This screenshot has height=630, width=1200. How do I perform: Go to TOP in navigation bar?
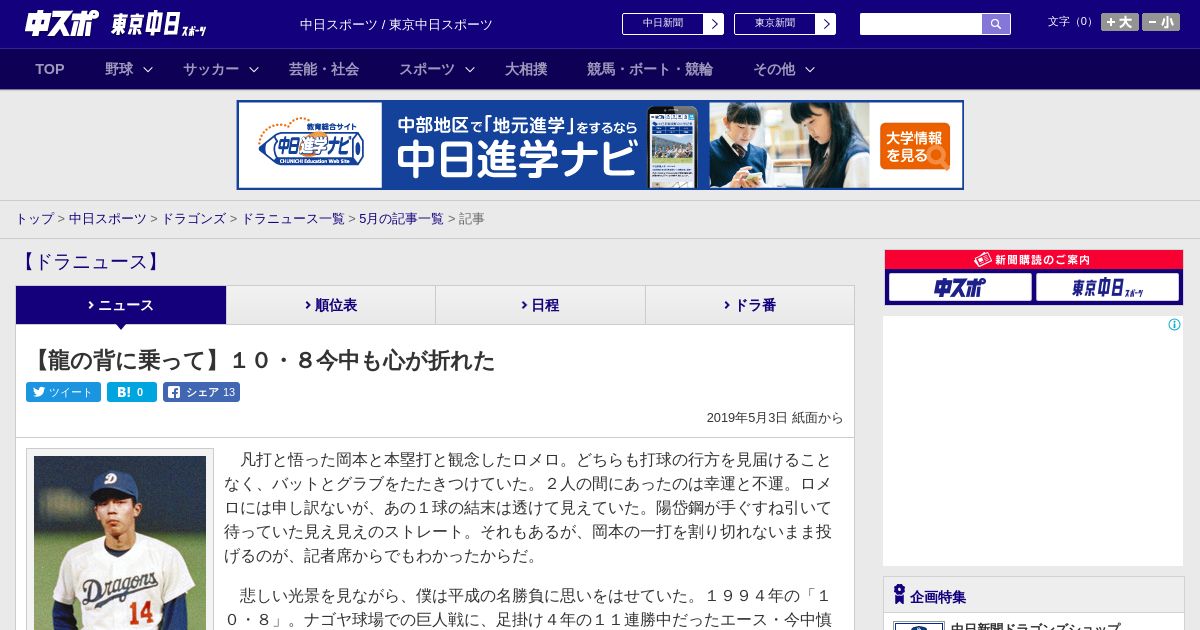pyautogui.click(x=50, y=69)
